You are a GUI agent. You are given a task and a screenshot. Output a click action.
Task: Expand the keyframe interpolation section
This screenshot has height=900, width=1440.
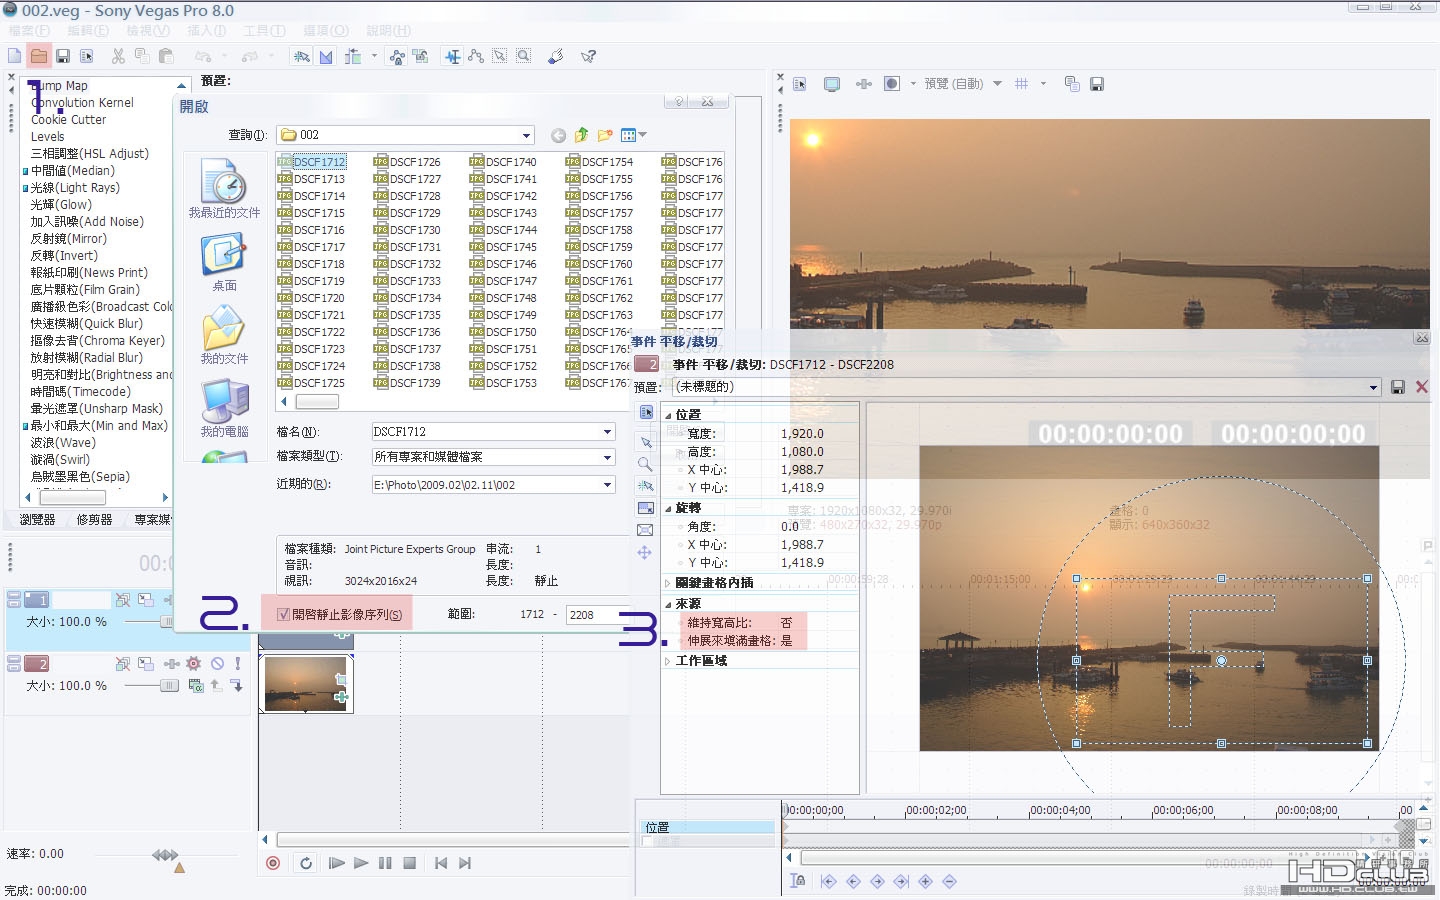tap(668, 583)
